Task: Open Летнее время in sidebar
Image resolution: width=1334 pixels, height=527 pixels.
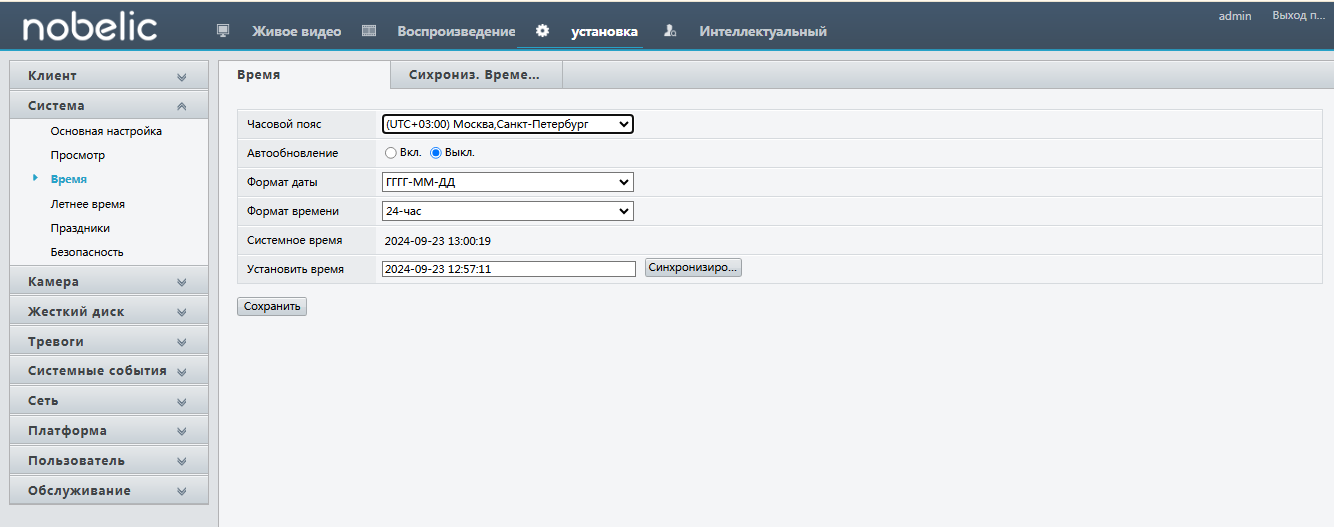Action: coord(88,204)
